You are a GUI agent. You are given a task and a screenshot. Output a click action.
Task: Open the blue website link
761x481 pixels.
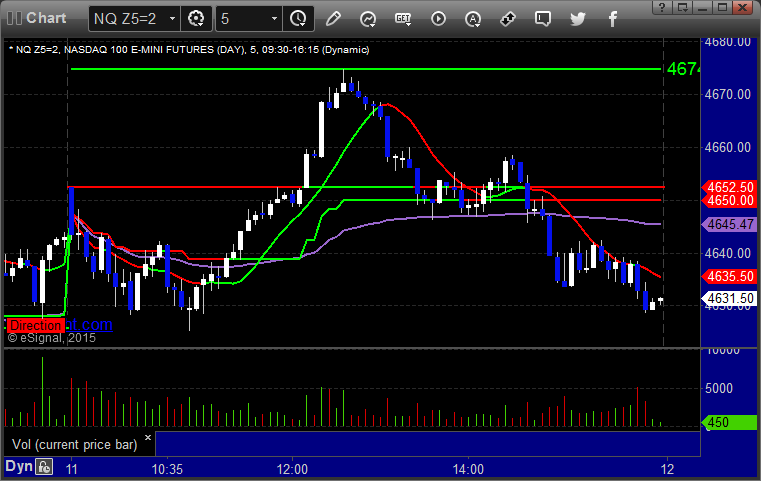click(89, 324)
